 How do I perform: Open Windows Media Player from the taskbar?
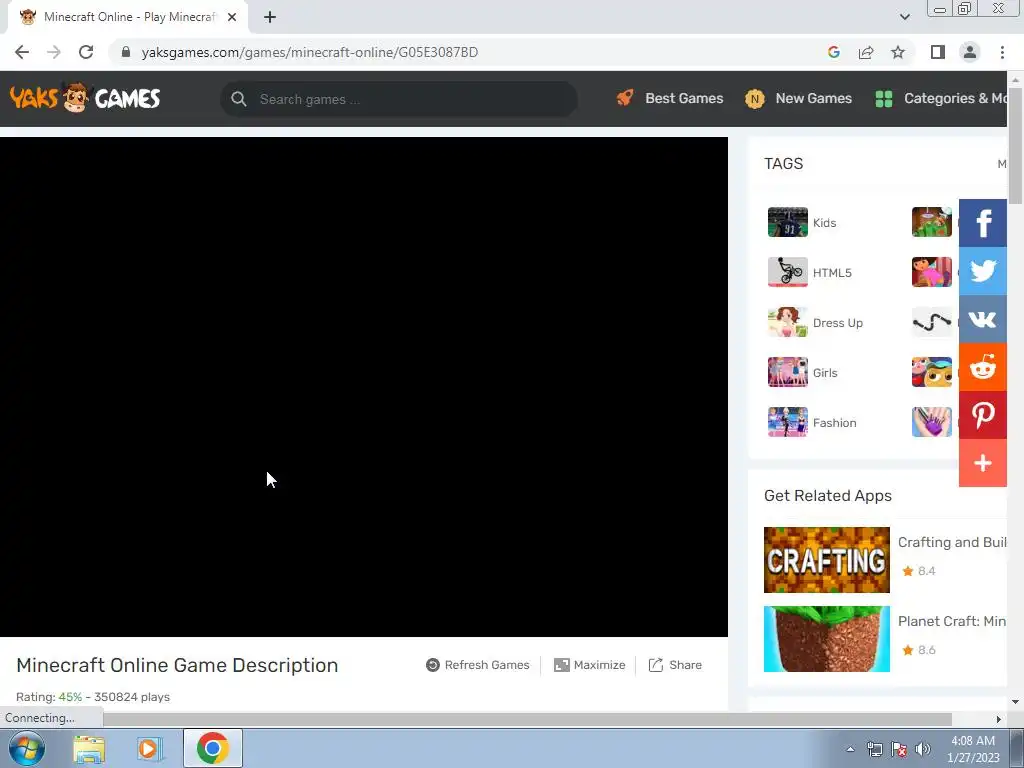pyautogui.click(x=150, y=748)
